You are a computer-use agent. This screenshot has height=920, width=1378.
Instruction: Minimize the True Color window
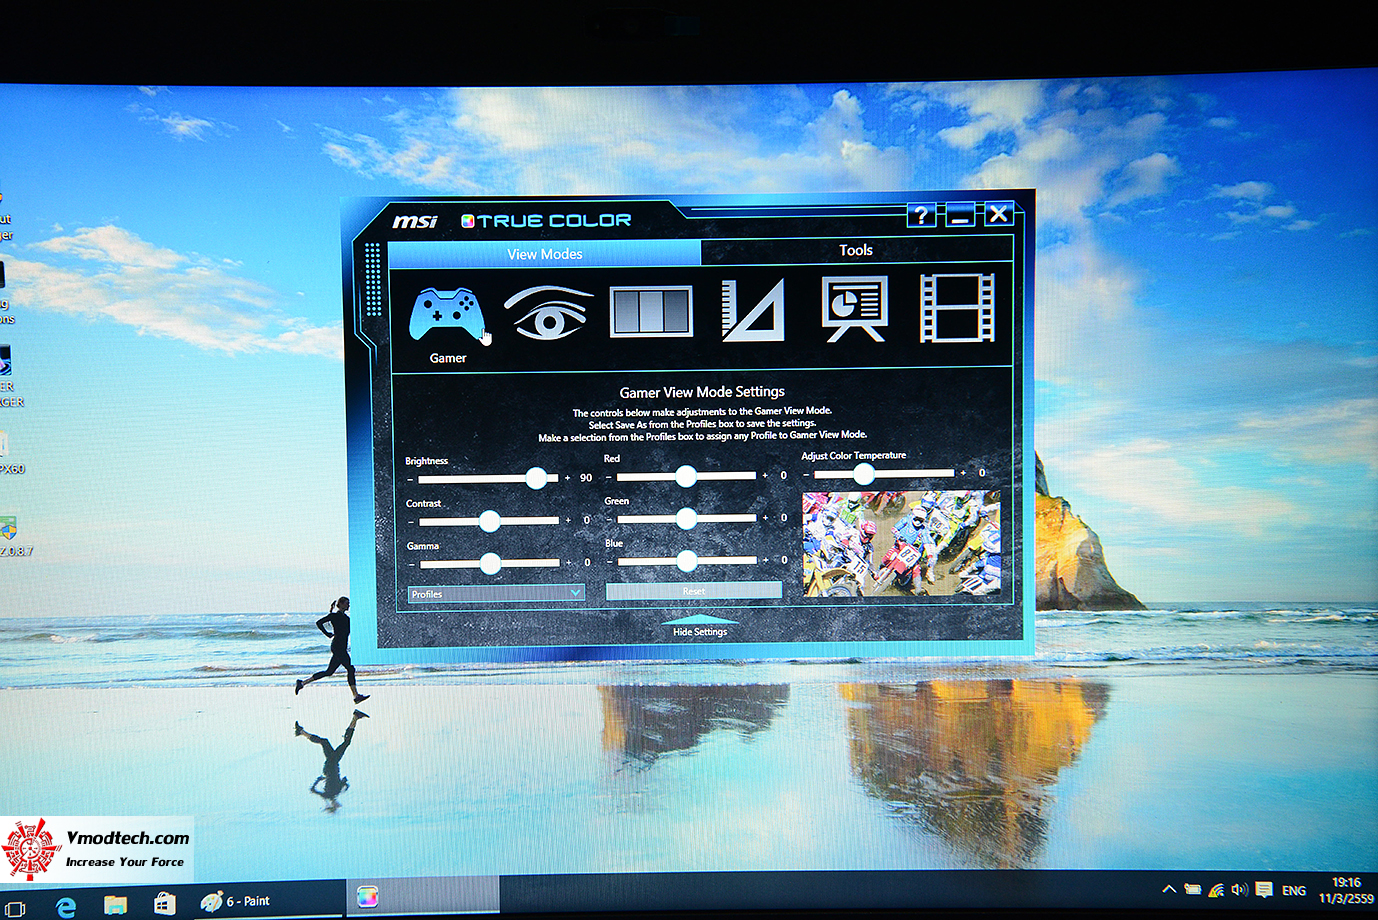960,214
